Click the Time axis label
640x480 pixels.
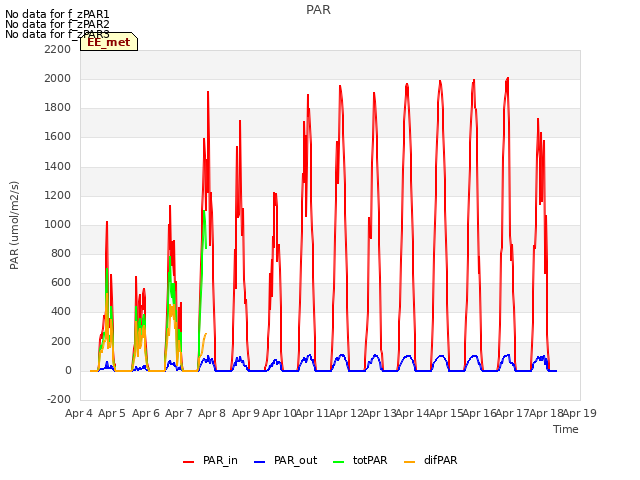[x=566, y=429]
